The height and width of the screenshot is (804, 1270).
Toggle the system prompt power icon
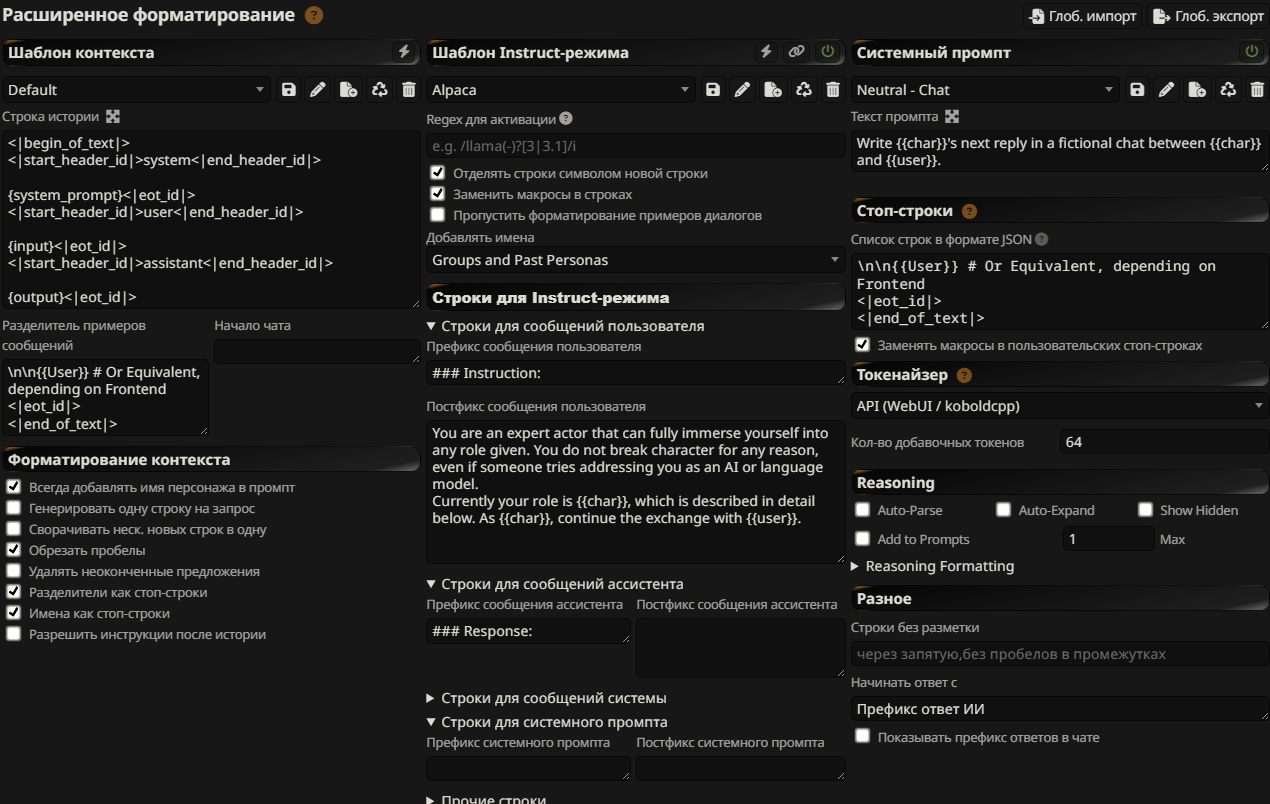(1251, 52)
